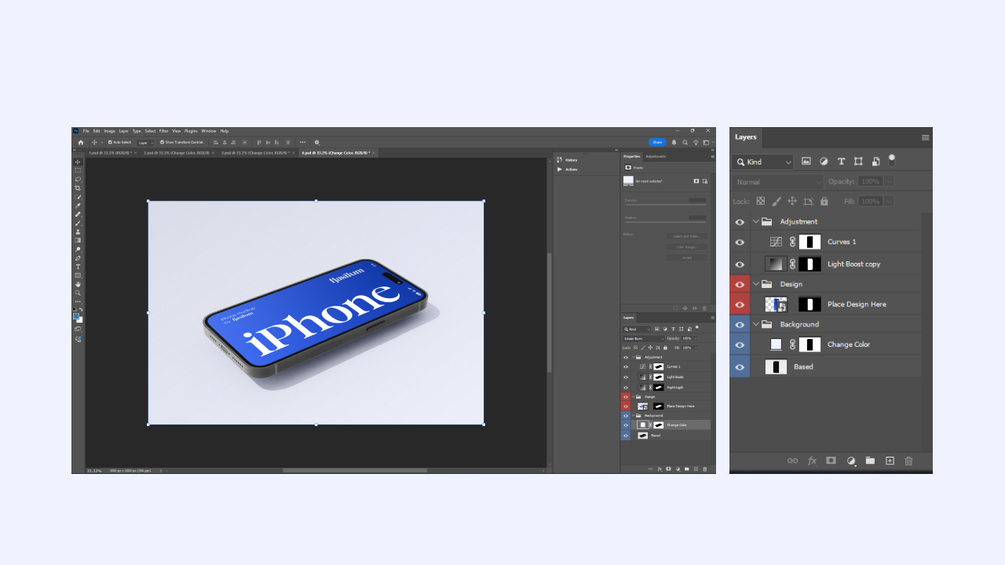This screenshot has width=1005, height=565.
Task: Hide Background group in enlarged Layers panel
Action: (740, 325)
